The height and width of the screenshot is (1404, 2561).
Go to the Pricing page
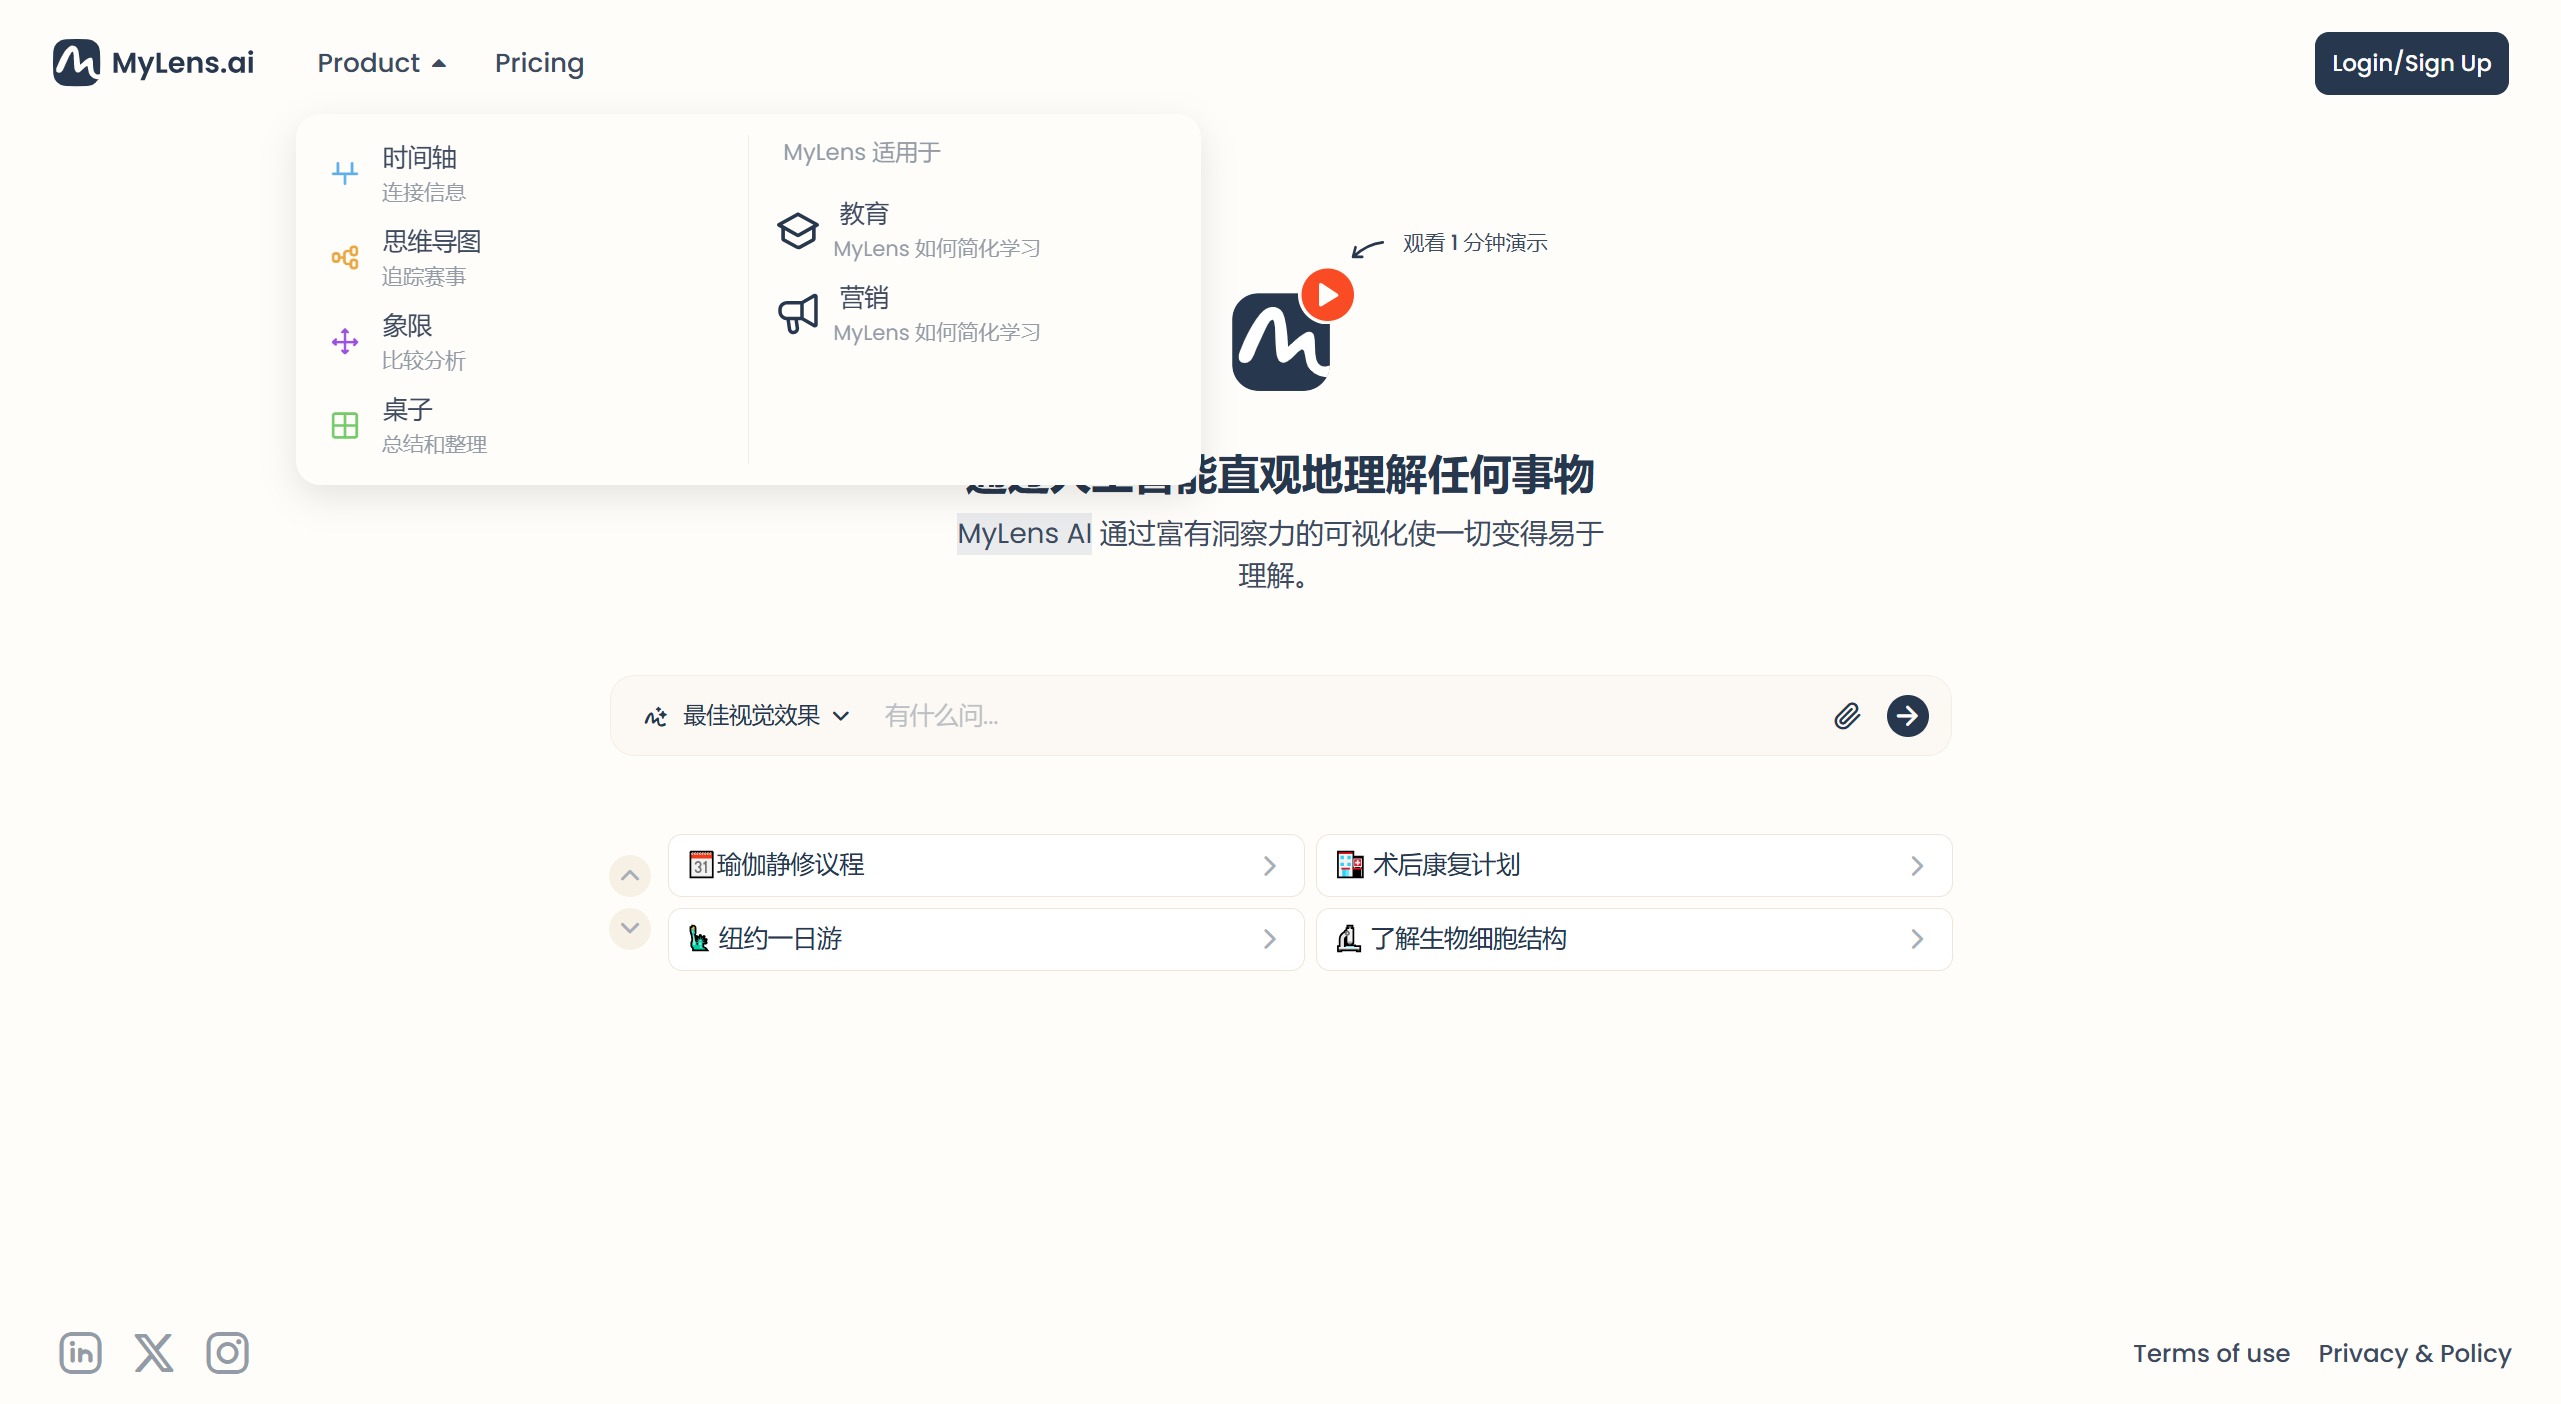[539, 63]
